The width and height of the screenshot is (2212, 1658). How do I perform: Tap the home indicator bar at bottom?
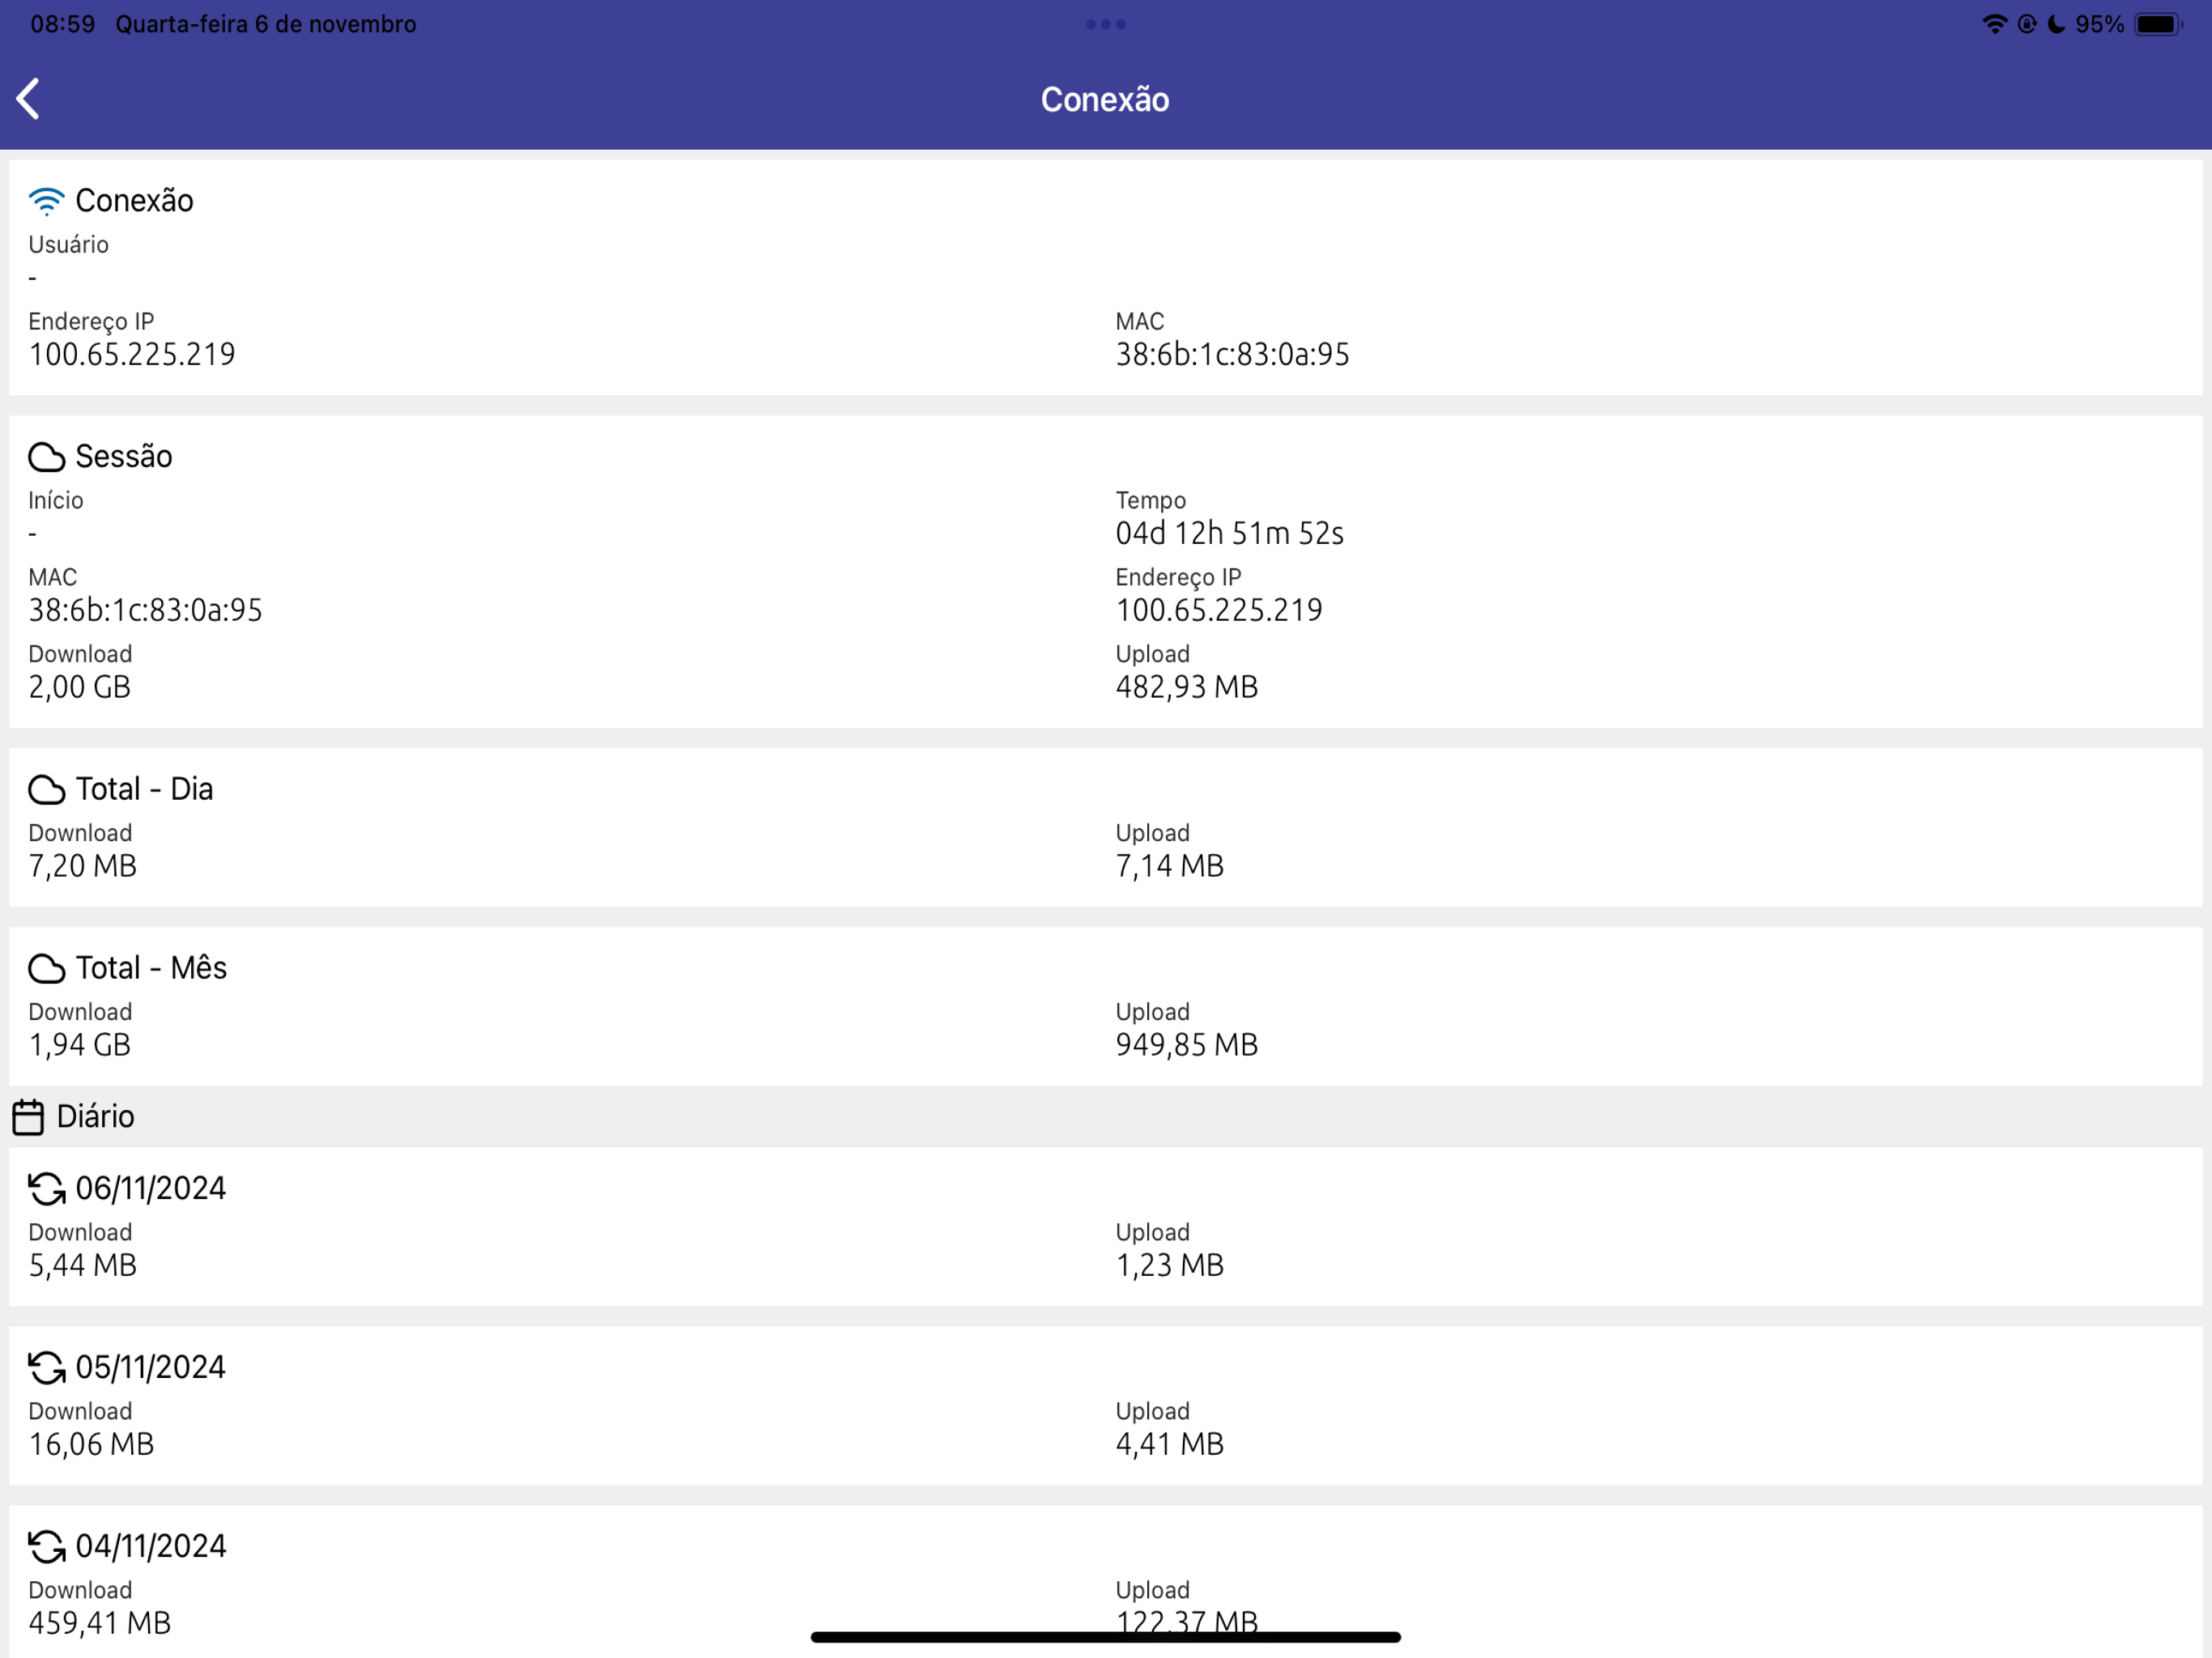pos(1106,1637)
